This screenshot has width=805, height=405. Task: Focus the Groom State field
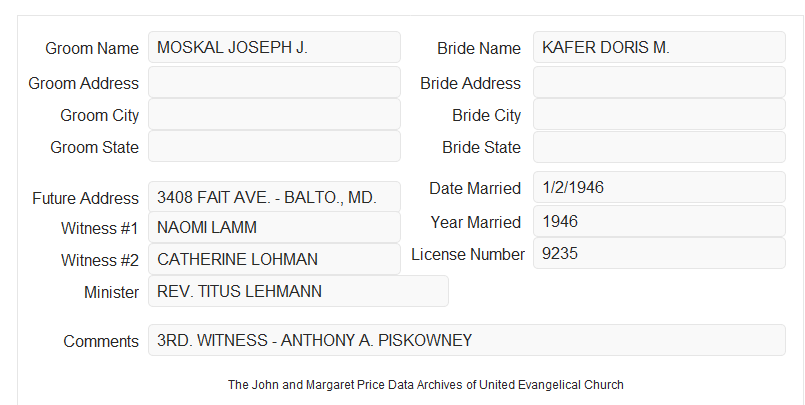pos(274,146)
